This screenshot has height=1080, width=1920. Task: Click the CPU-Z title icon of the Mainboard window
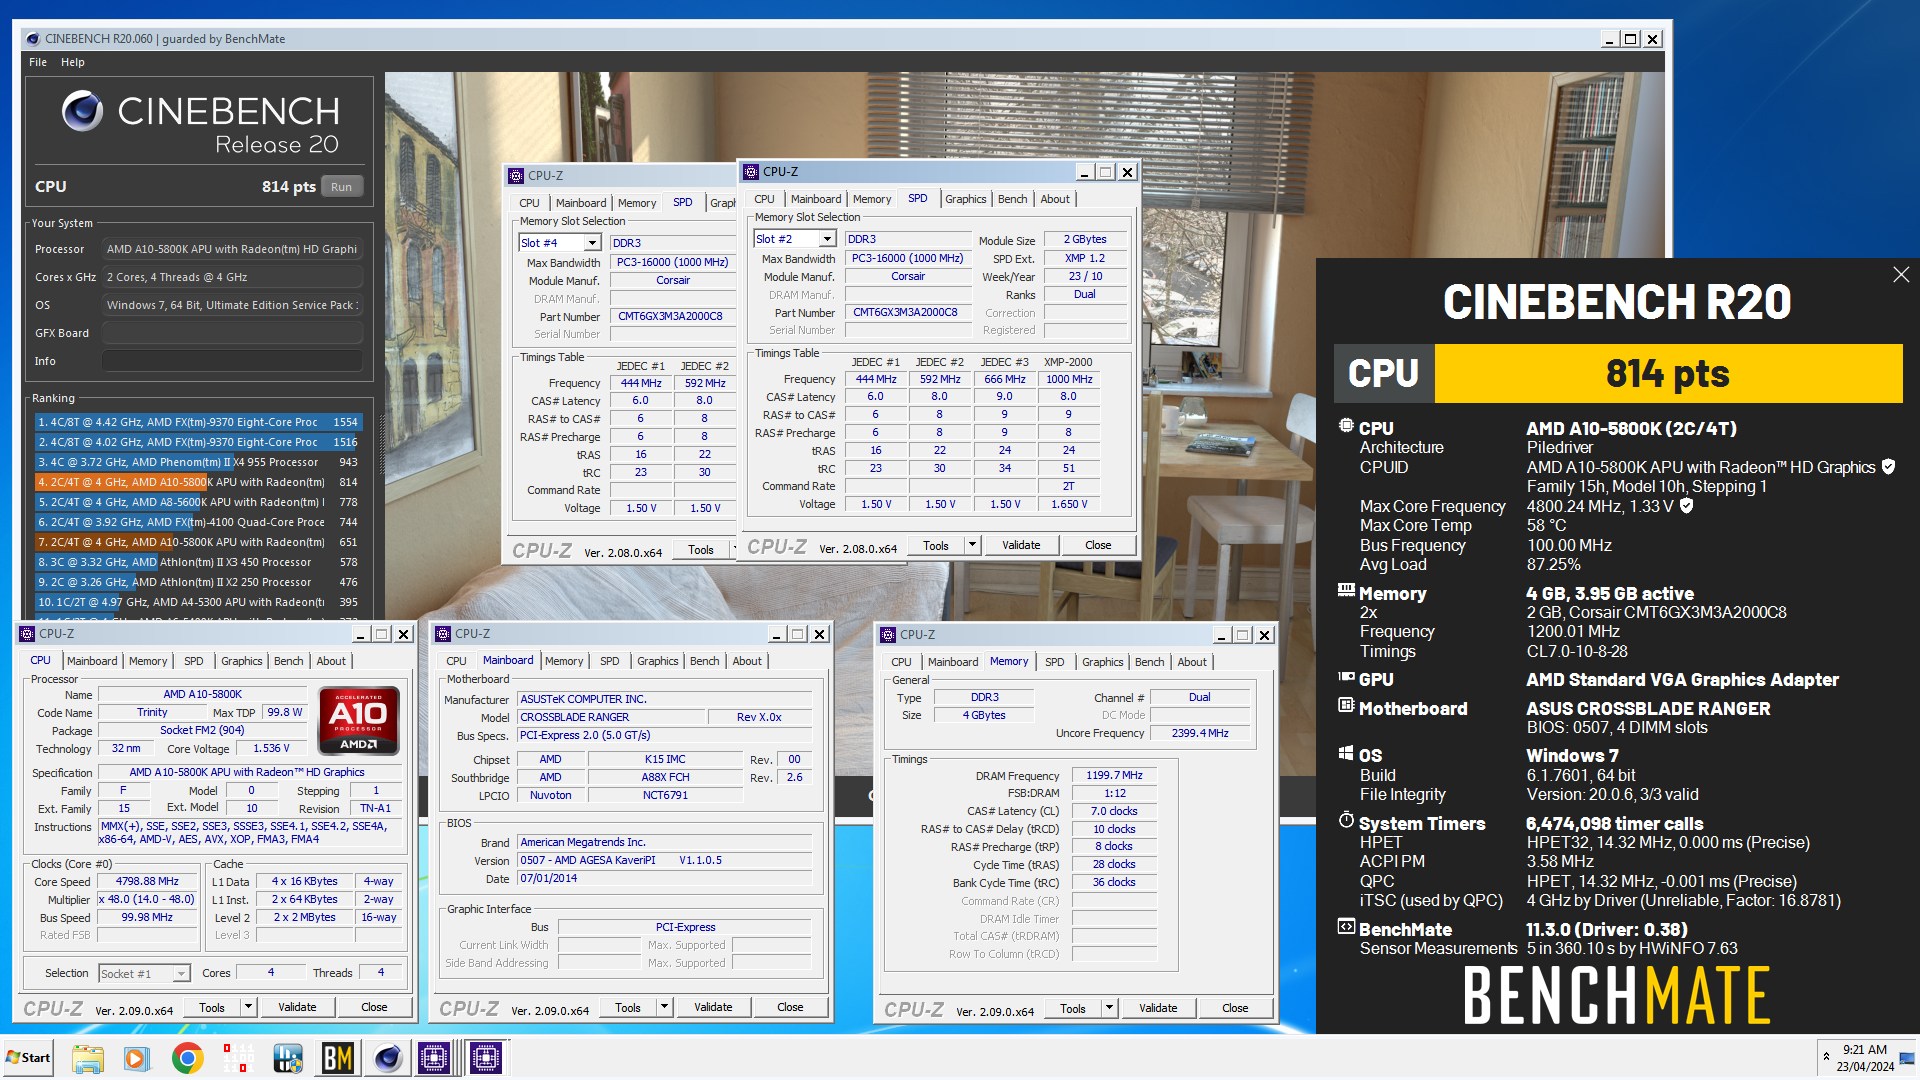point(443,634)
